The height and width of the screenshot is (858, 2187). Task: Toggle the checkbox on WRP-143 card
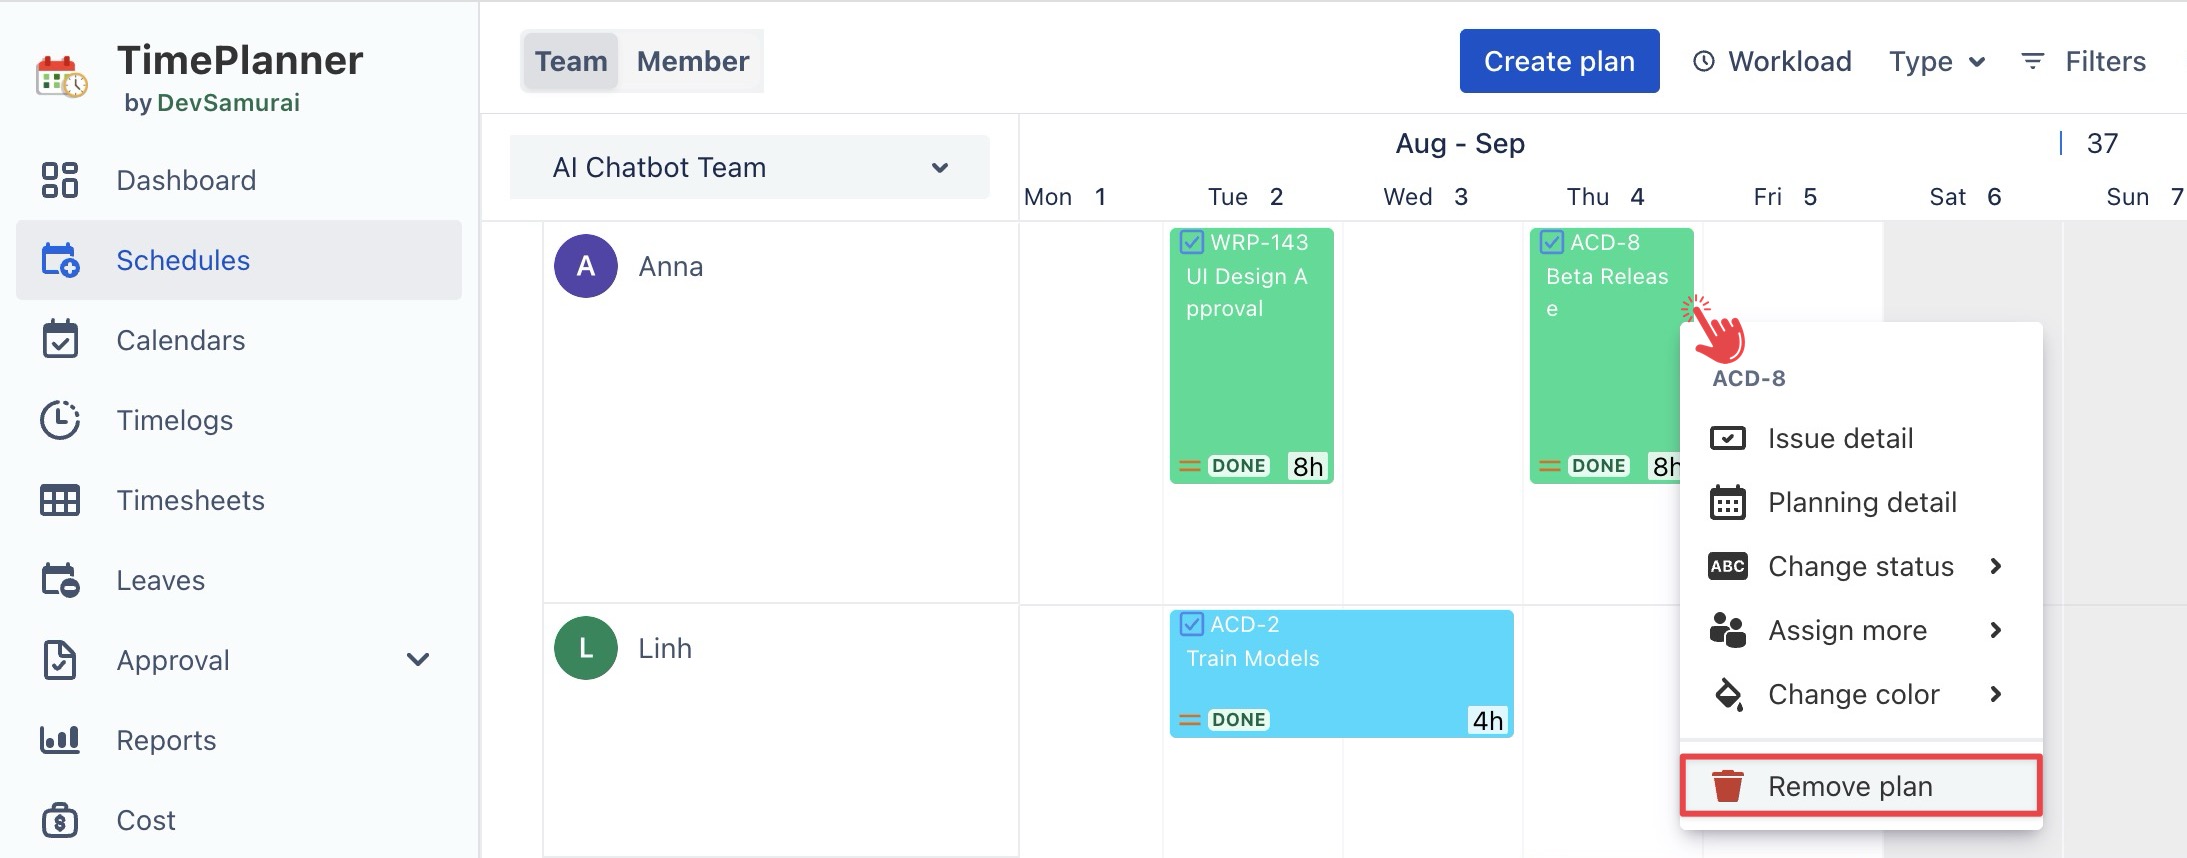(x=1191, y=242)
